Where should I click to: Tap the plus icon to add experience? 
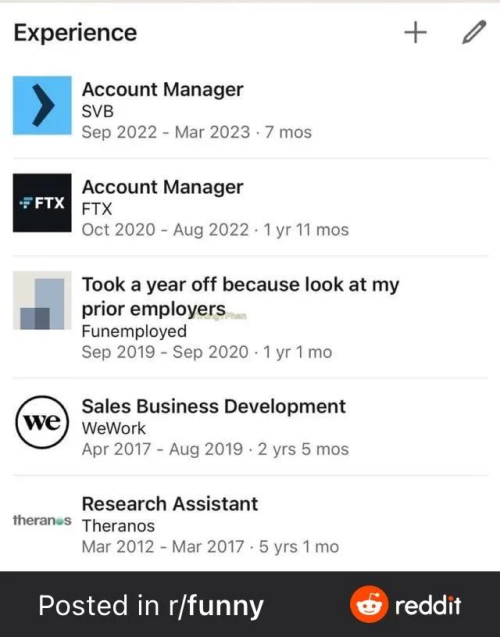415,32
